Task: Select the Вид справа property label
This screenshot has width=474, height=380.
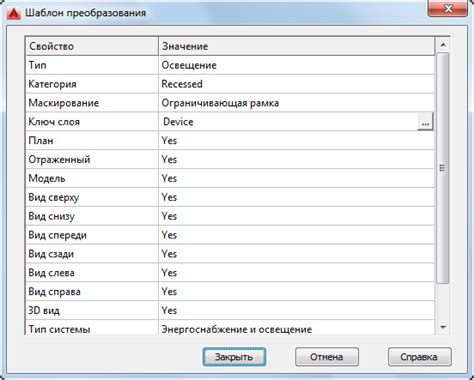Action: pyautogui.click(x=92, y=292)
